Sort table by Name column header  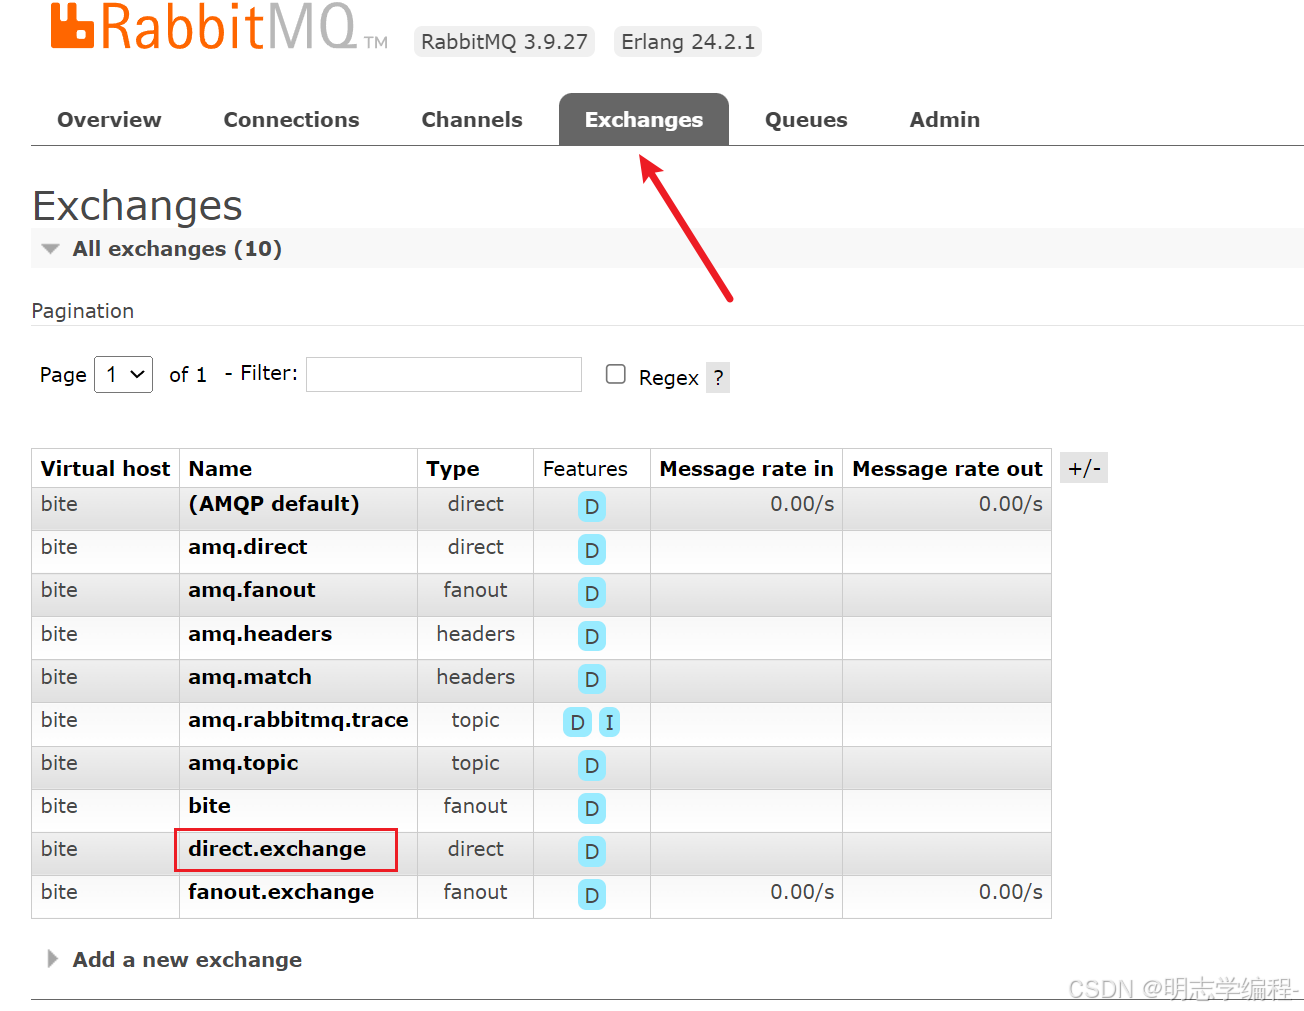(220, 469)
